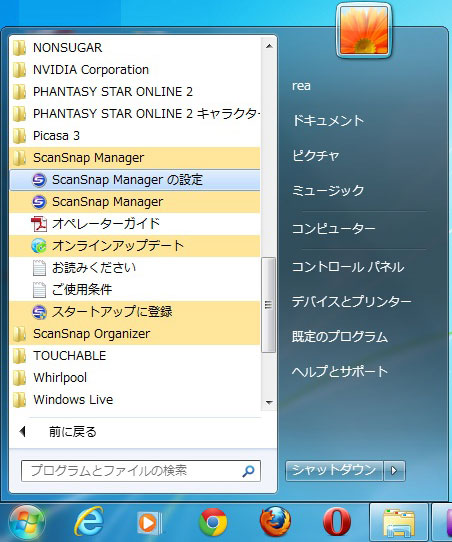Open Windows Media Player from taskbar
The height and width of the screenshot is (542, 452).
pos(149,523)
